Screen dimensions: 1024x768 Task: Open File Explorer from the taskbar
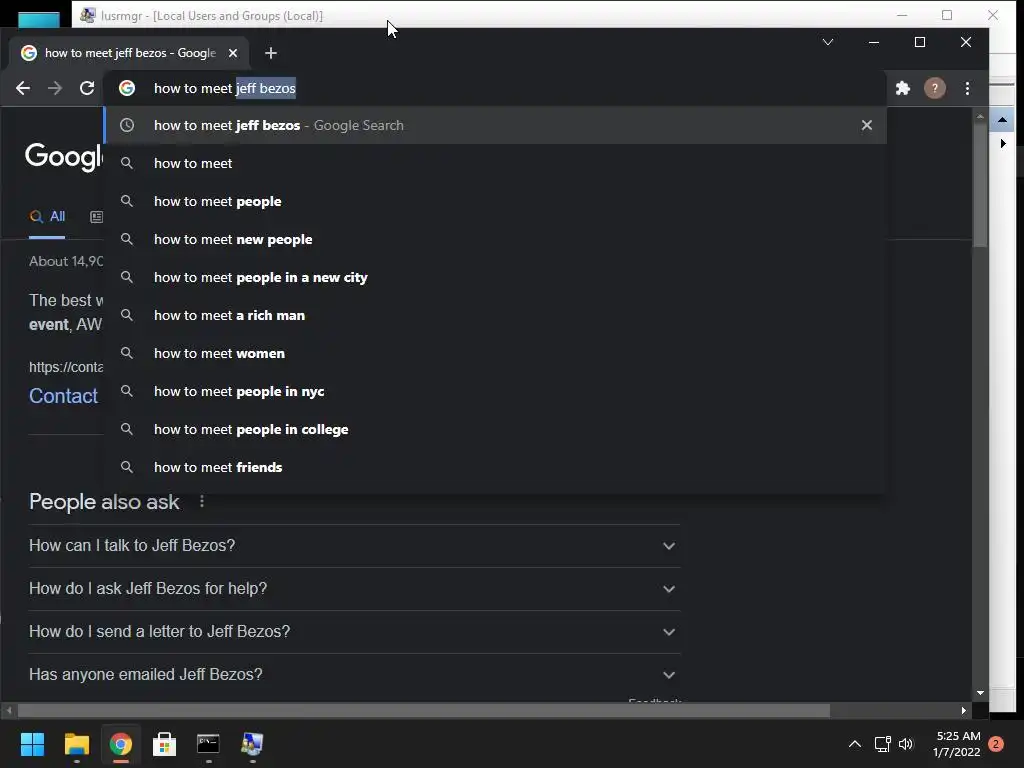point(76,744)
